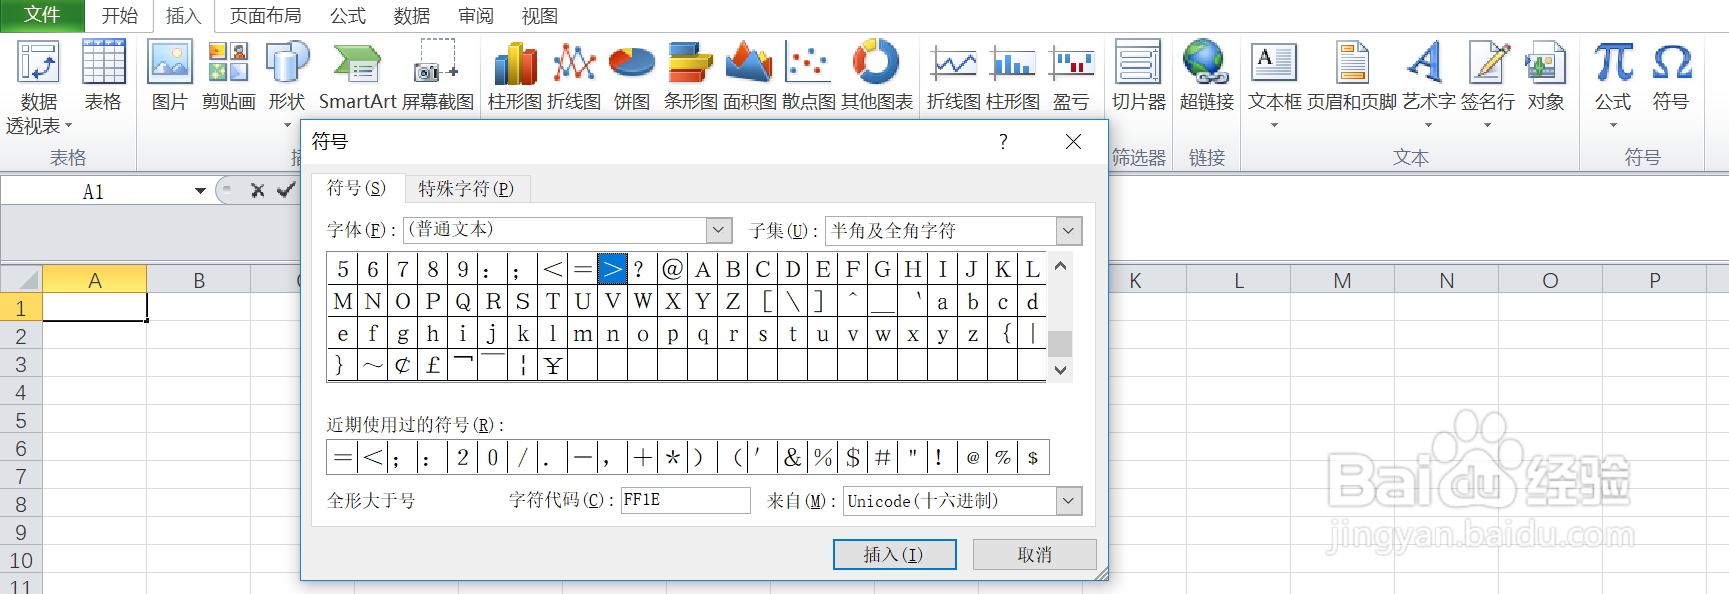Click the Insert (插入) button
The width and height of the screenshot is (1729, 594).
894,554
